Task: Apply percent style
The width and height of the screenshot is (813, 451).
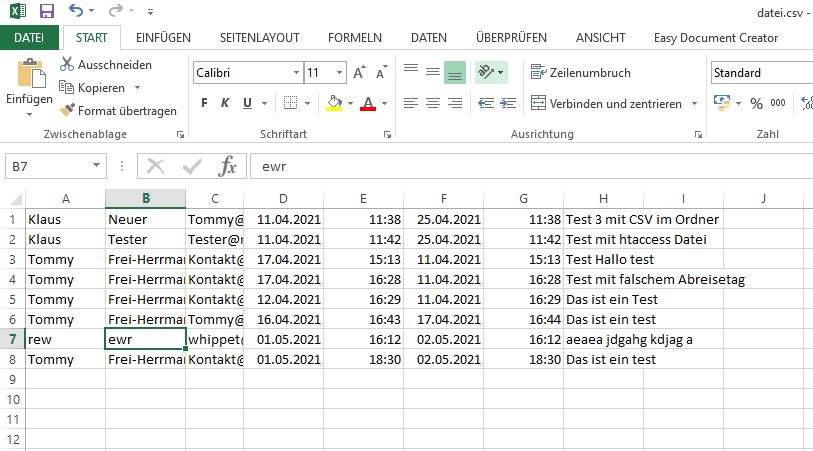Action: [x=756, y=103]
